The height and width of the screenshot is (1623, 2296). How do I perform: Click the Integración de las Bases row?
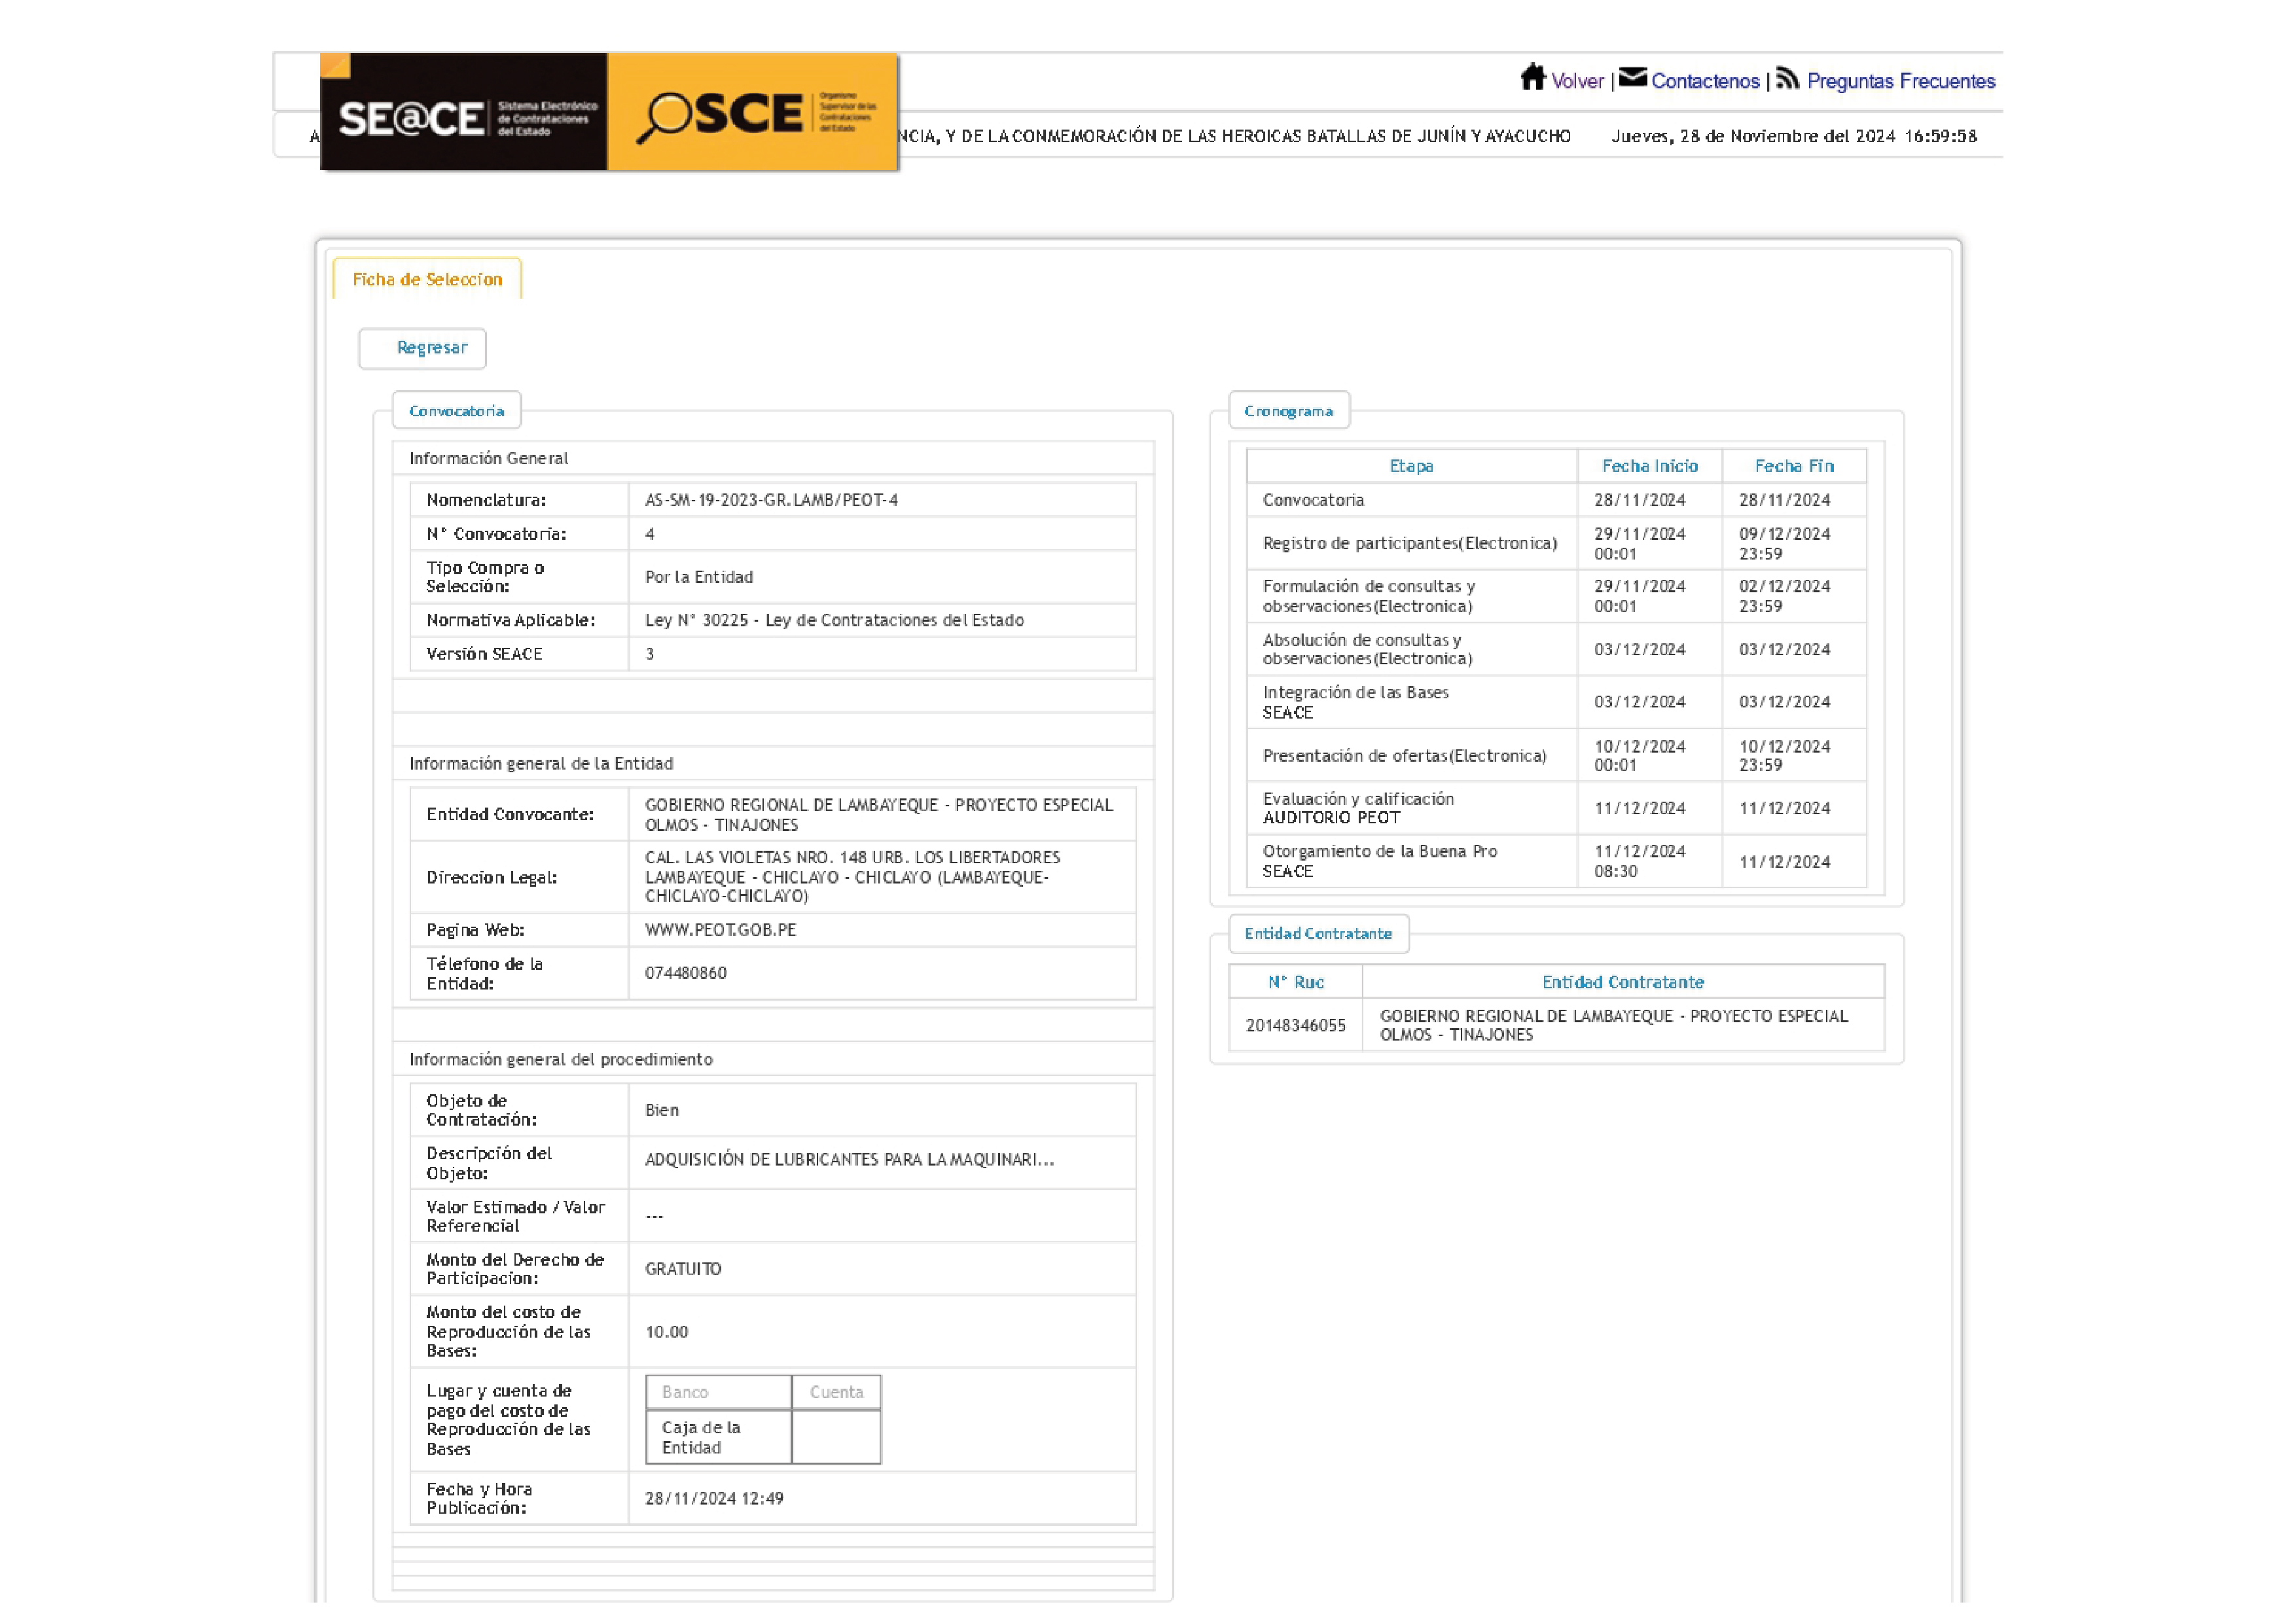1556,702
